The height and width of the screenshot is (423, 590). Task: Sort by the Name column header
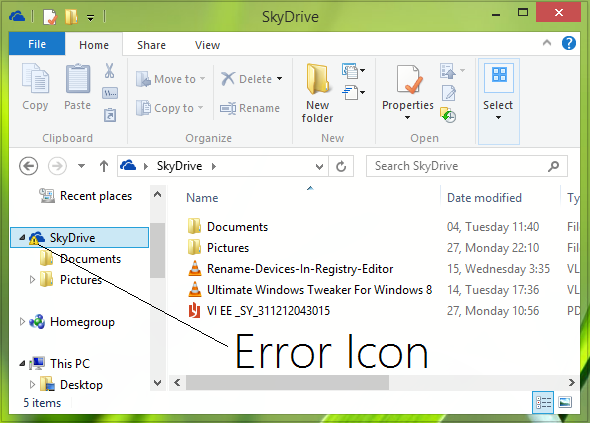[202, 198]
